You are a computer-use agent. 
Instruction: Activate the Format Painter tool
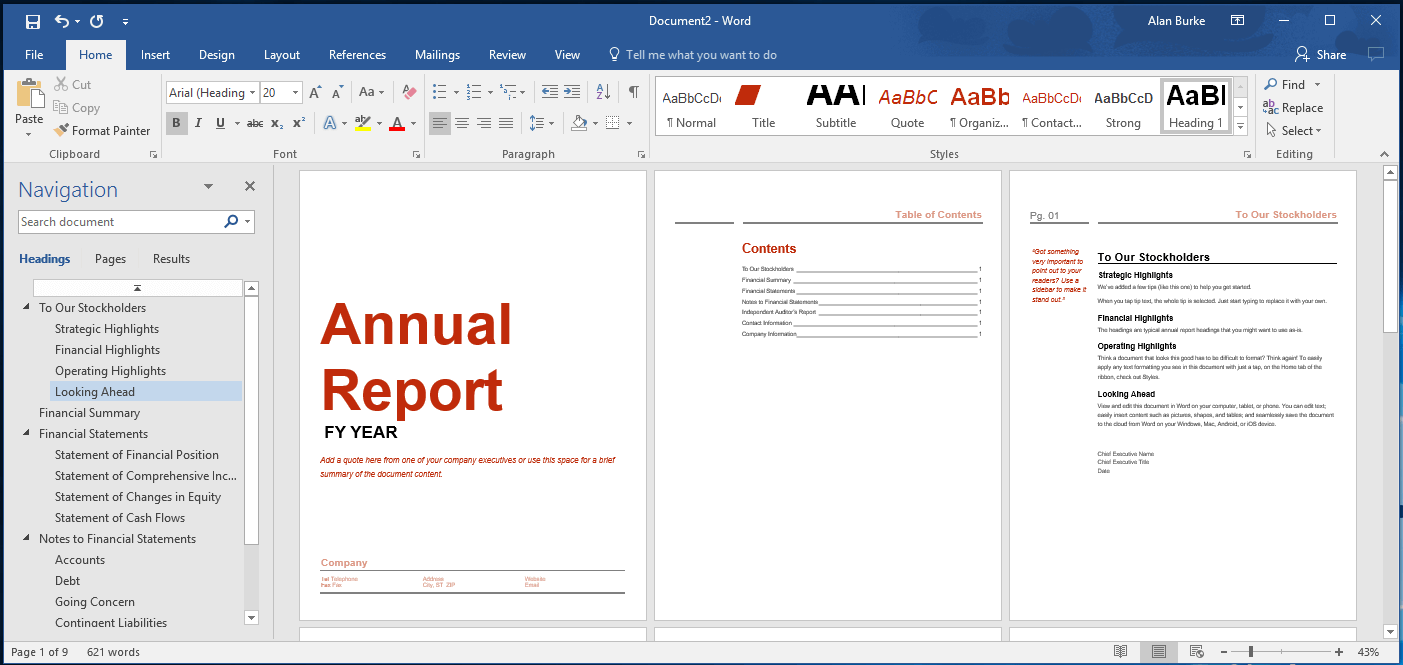102,130
